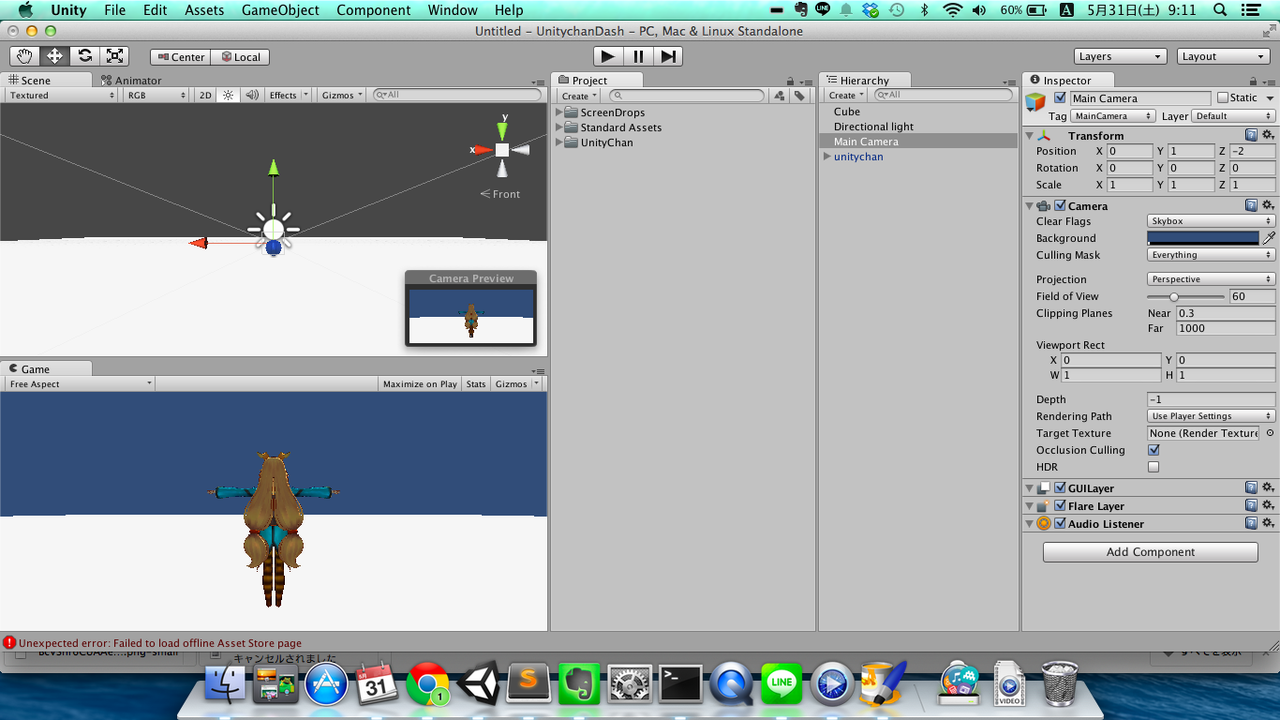The image size is (1280, 720).
Task: Enable the HDR checkbox
Action: coord(1153,467)
